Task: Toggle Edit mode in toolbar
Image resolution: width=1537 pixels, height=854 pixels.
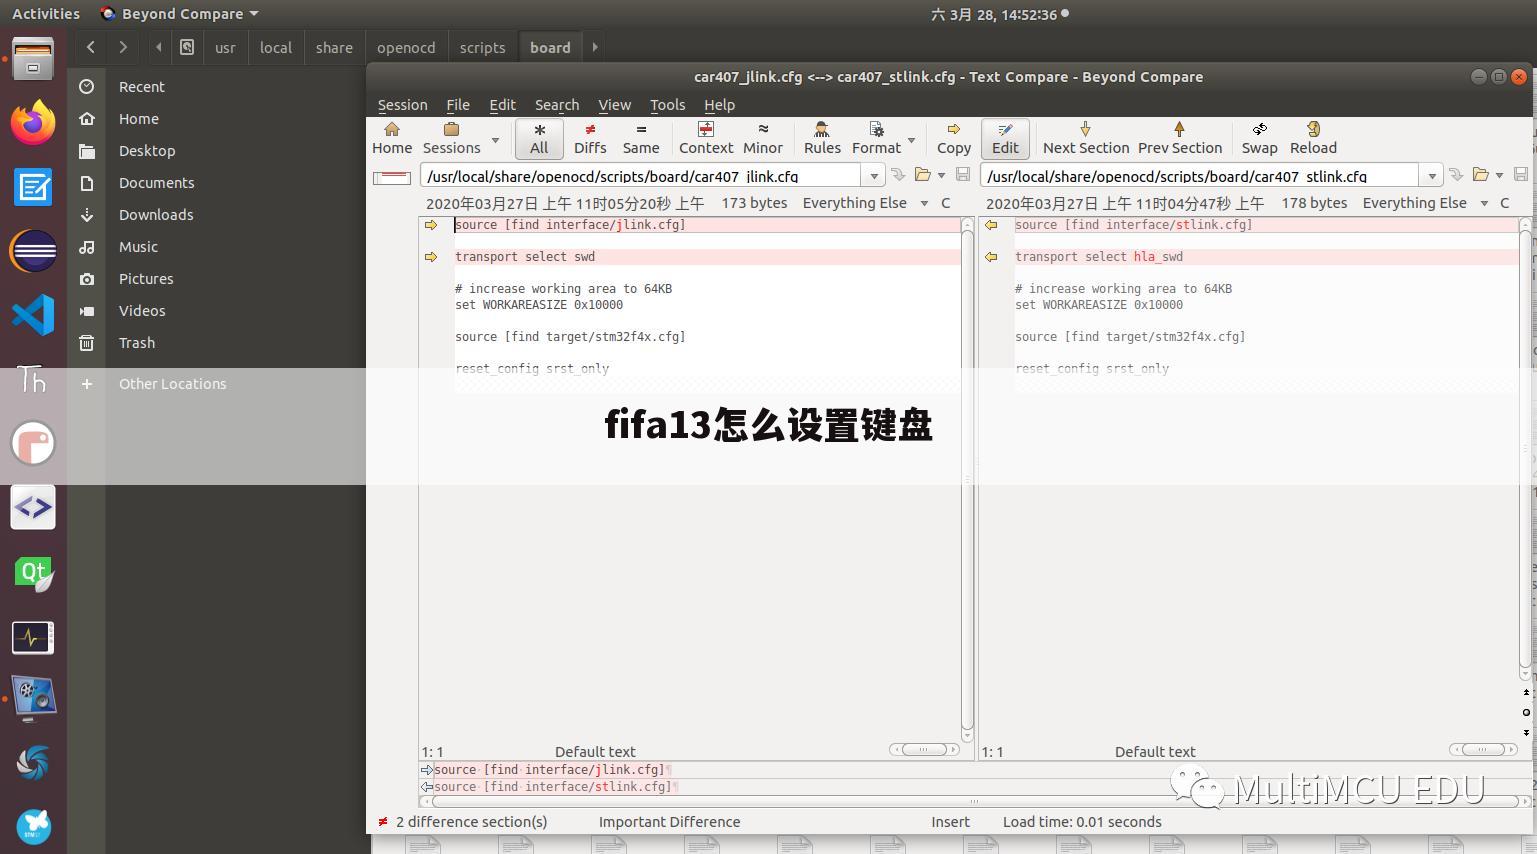Action: click(x=1005, y=138)
